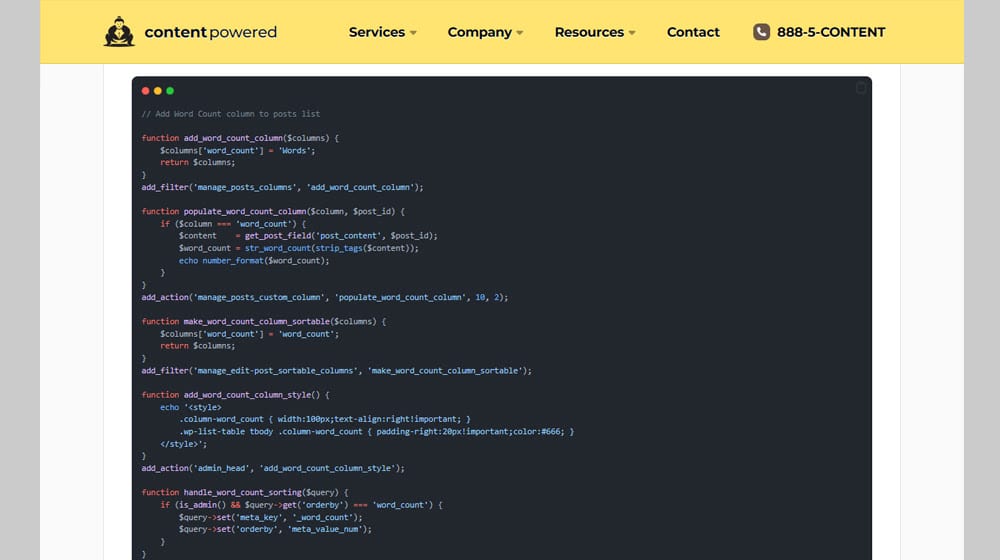This screenshot has height=560, width=1000.
Task: Click the 888-5-CONTENT phone number link
Action: click(x=831, y=32)
